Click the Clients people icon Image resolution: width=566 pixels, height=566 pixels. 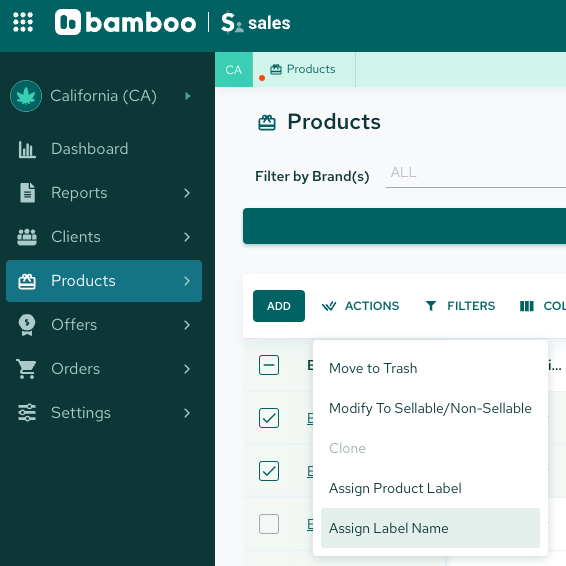27,237
